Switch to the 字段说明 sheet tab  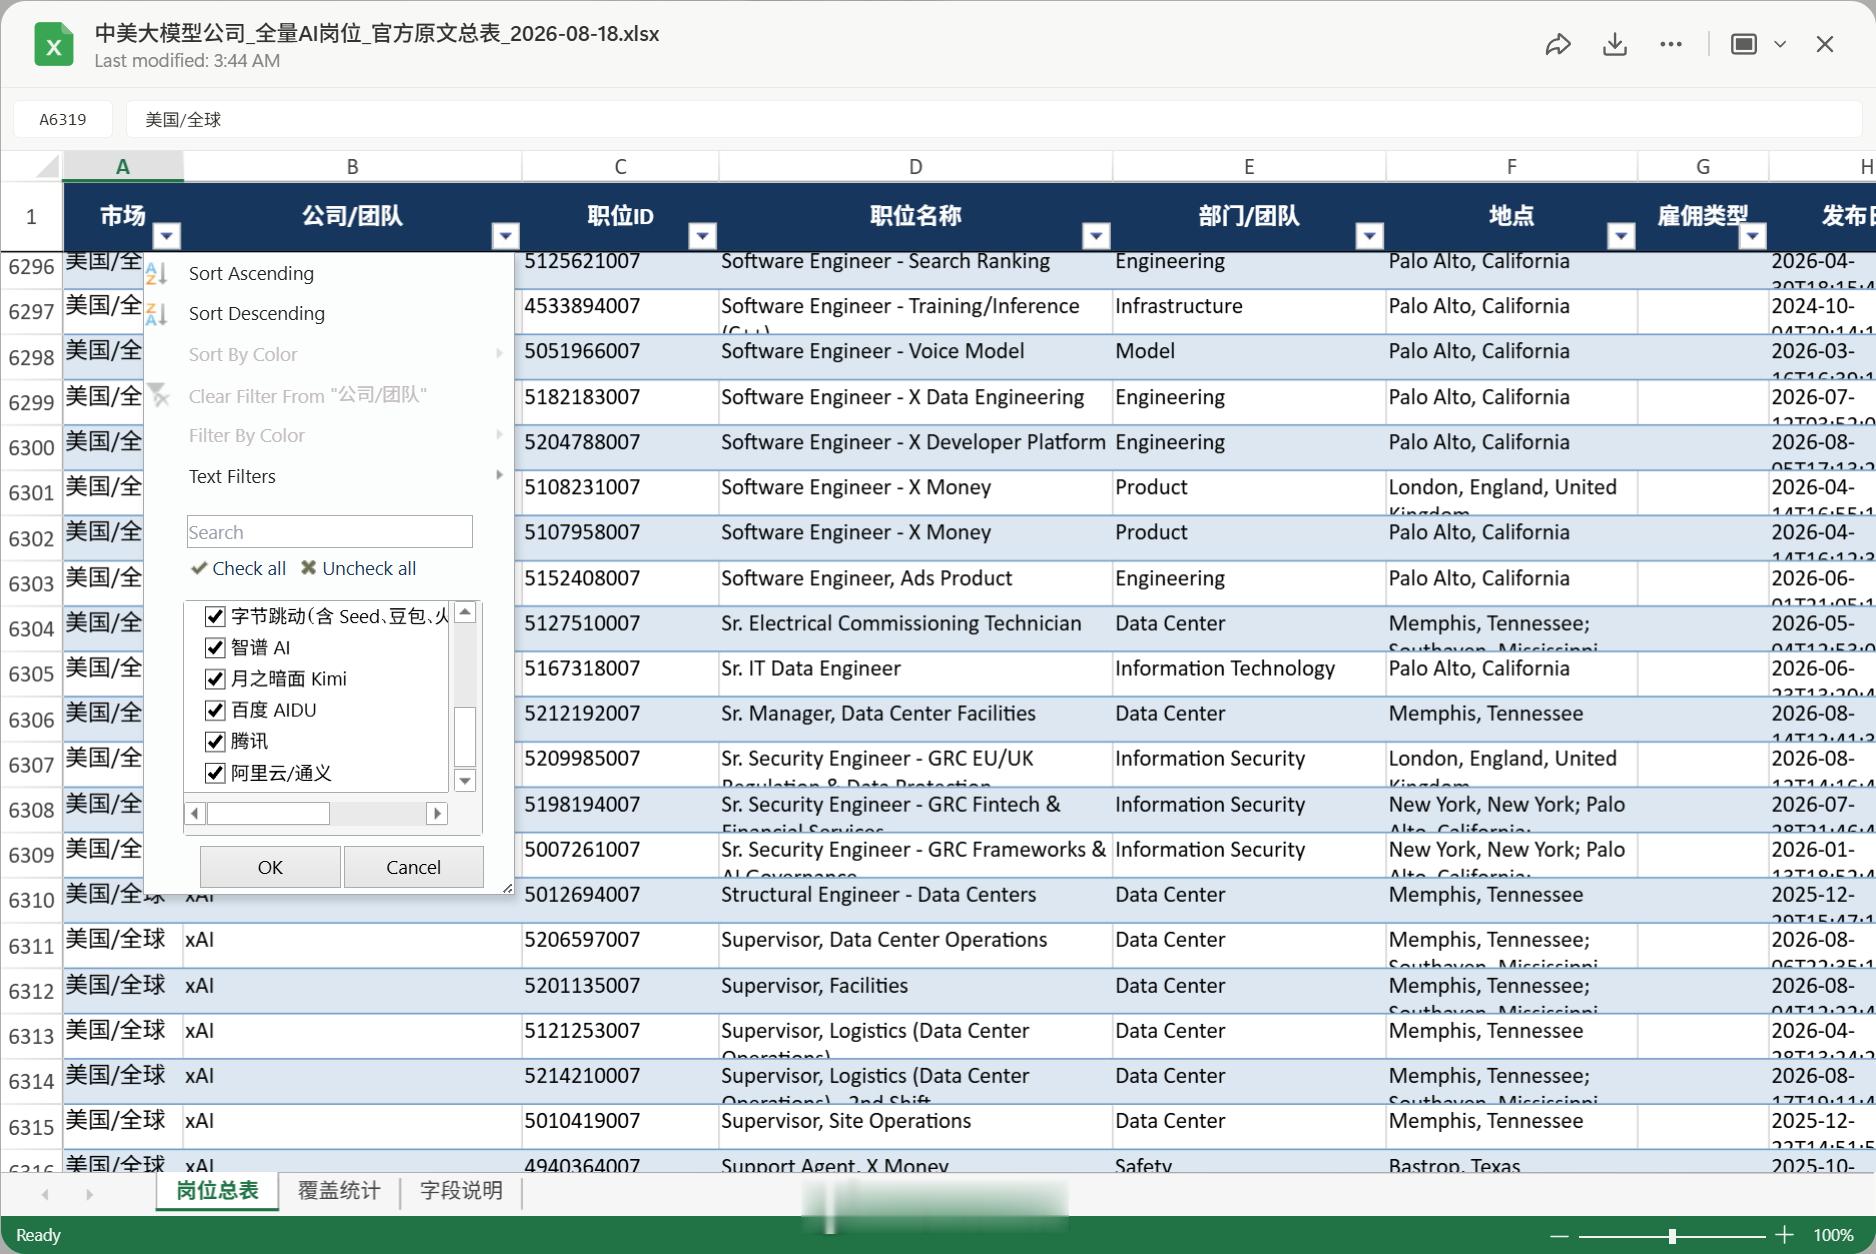461,1191
